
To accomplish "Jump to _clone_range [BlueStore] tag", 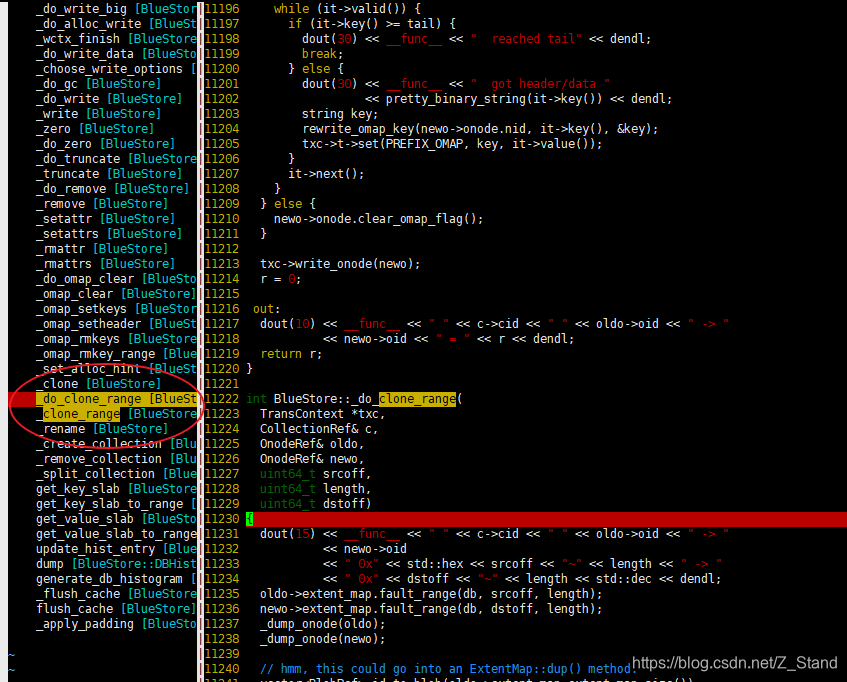I will 116,414.
